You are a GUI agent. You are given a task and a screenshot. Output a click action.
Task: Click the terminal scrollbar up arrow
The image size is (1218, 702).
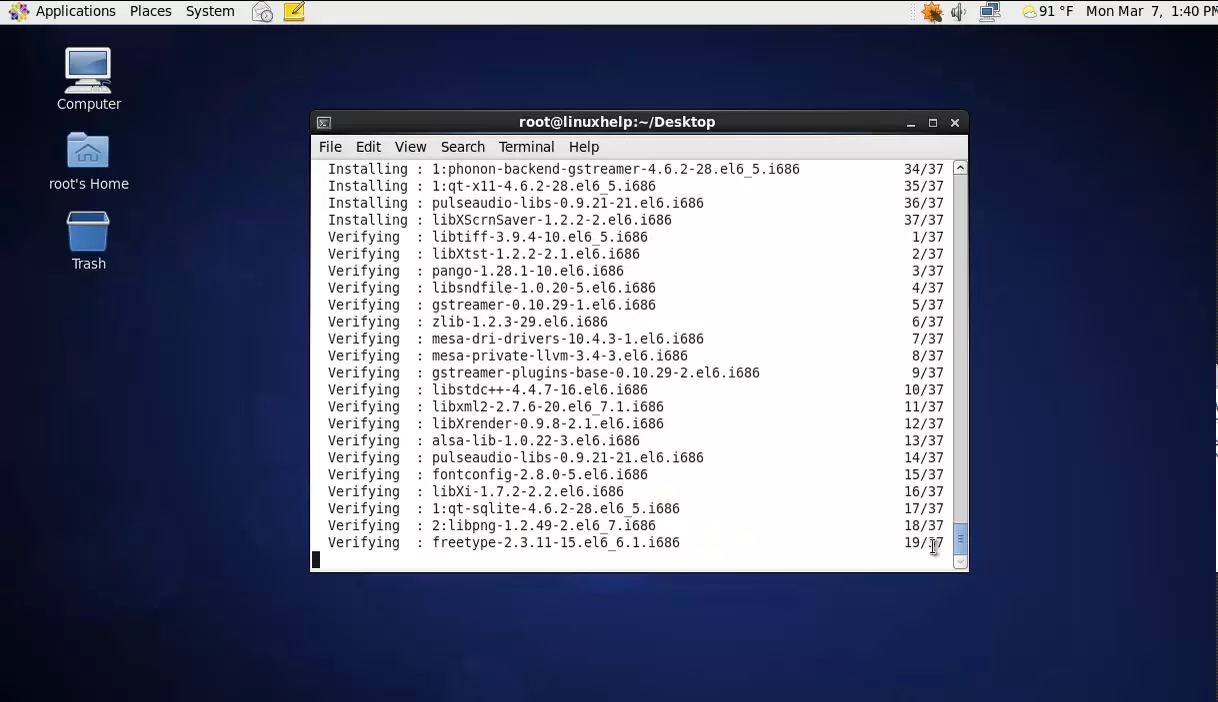(960, 168)
